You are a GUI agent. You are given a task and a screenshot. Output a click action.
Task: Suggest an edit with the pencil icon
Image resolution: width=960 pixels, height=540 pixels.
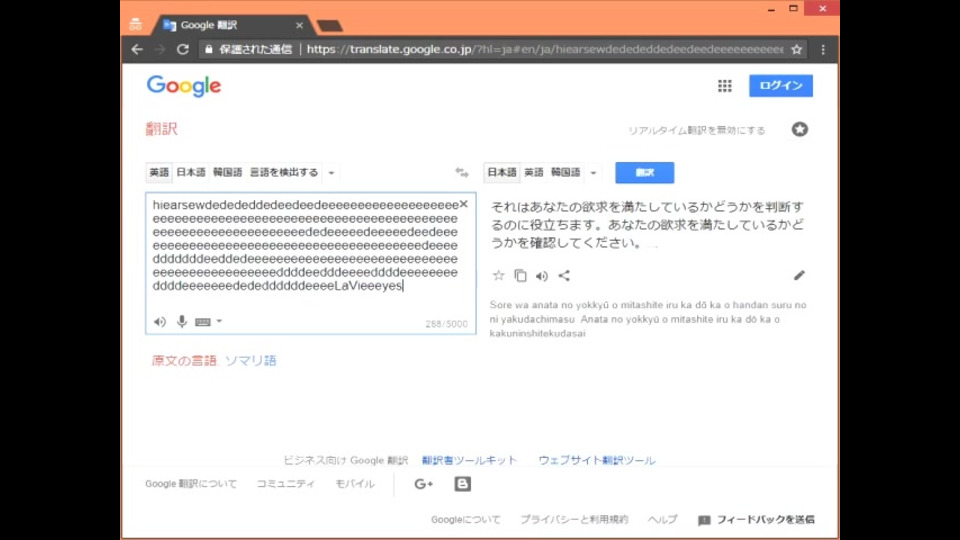(799, 276)
